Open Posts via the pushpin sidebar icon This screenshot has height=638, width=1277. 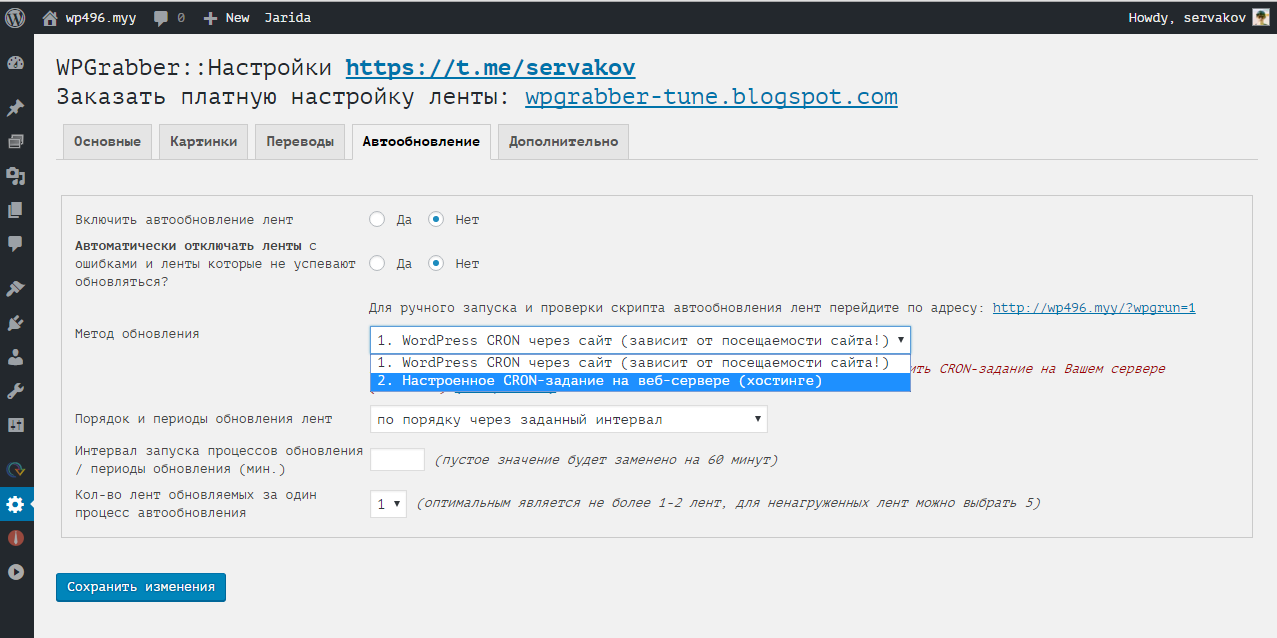15,108
